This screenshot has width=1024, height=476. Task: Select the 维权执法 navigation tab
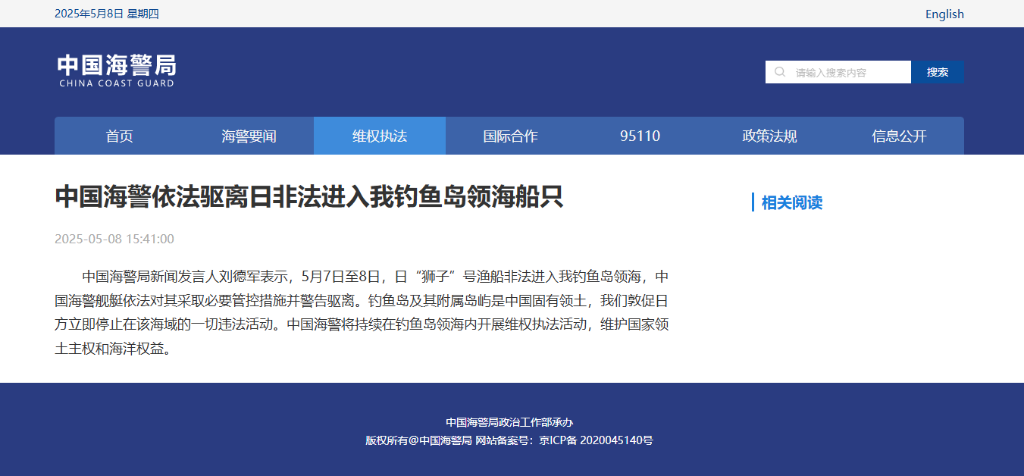click(x=379, y=136)
